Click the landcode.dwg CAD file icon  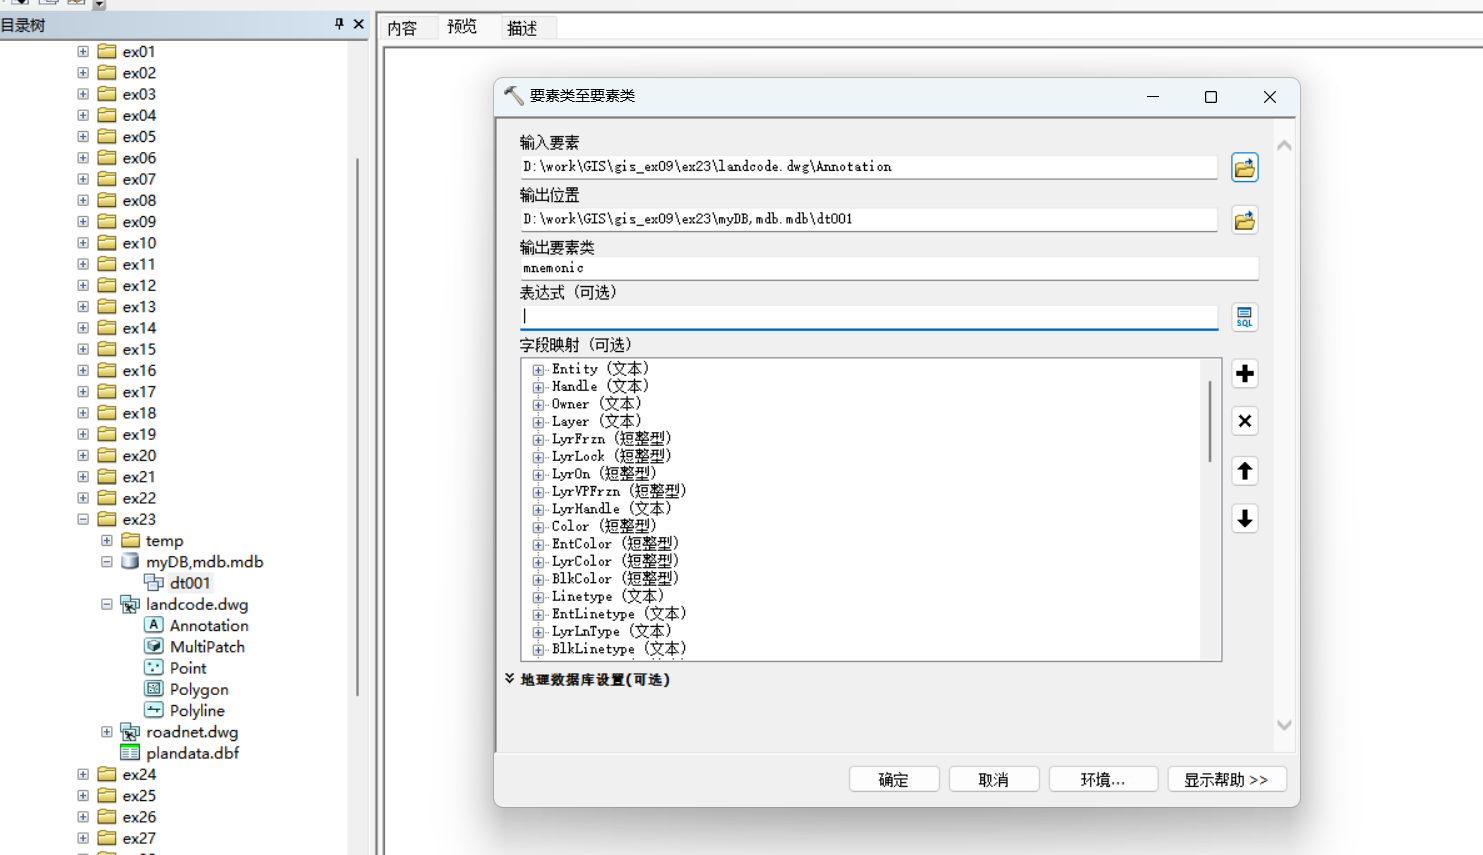coord(130,604)
